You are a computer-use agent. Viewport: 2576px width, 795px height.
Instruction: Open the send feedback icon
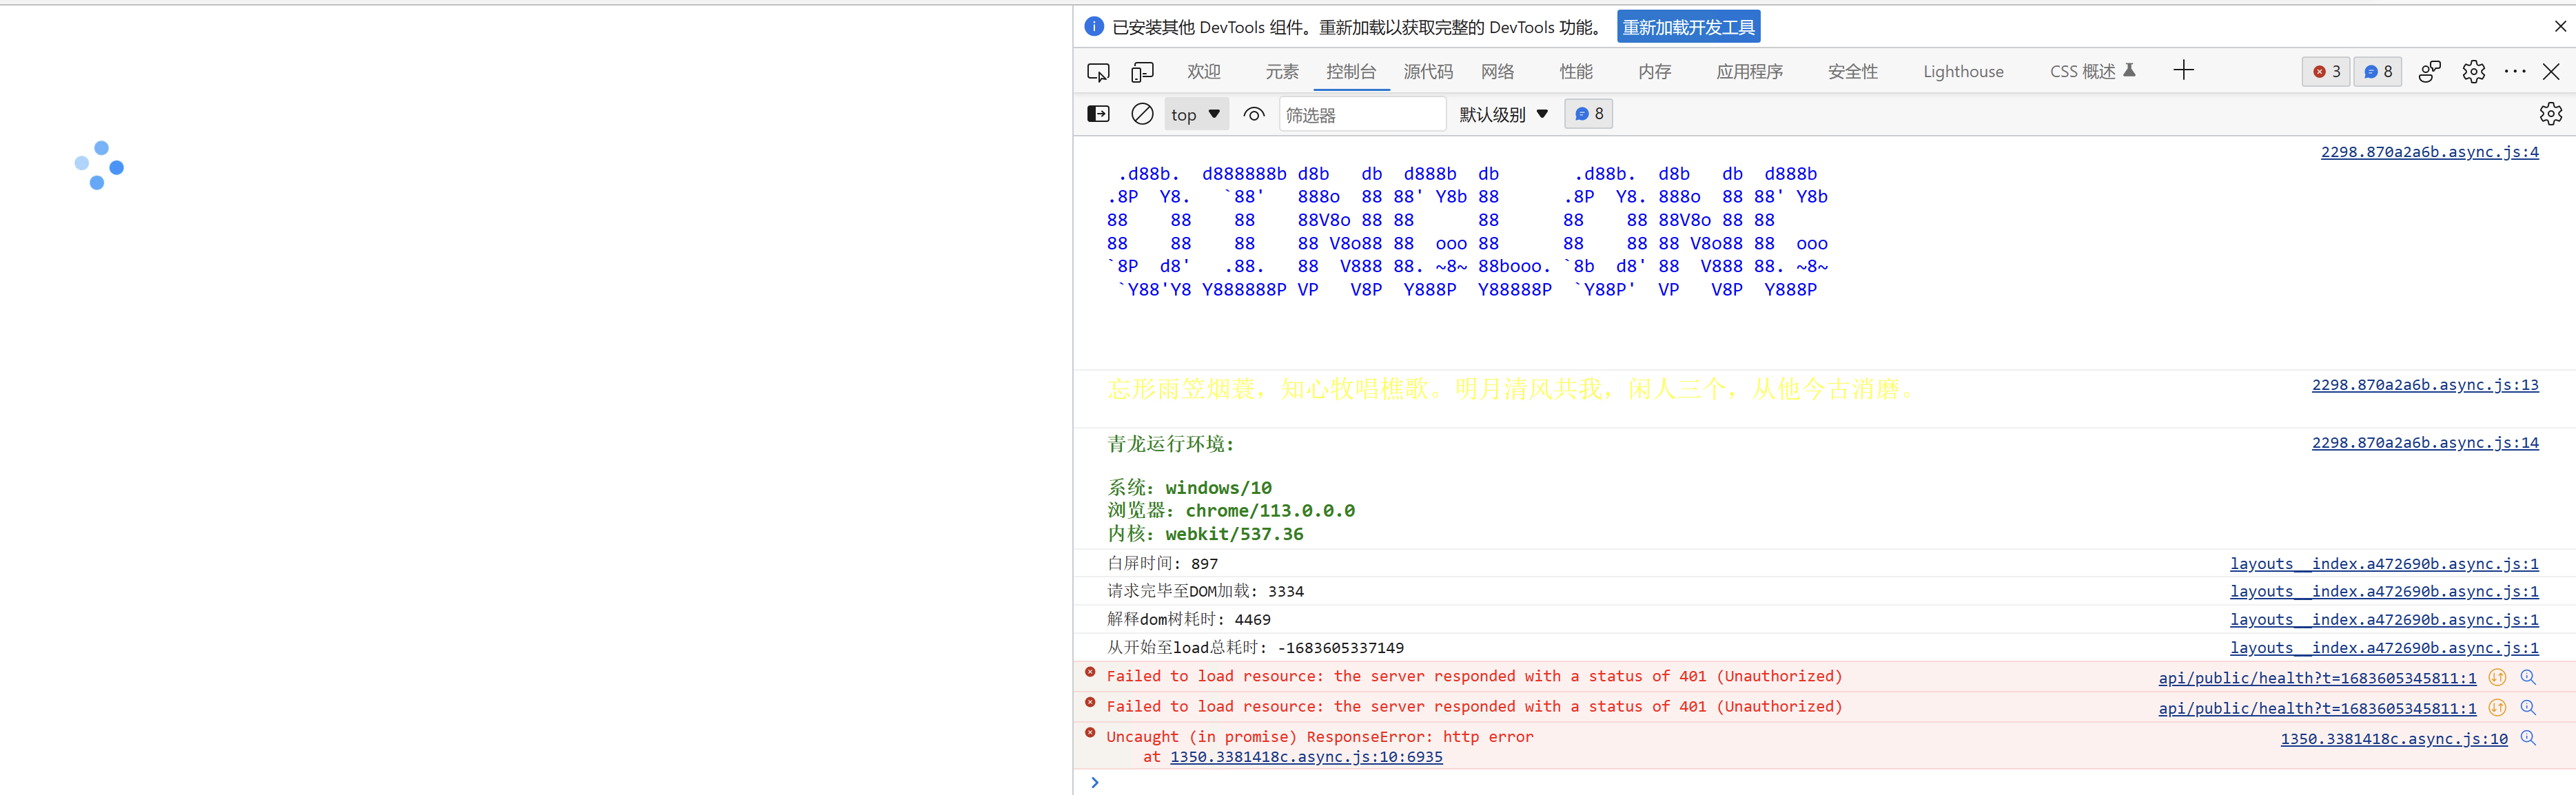point(2429,71)
